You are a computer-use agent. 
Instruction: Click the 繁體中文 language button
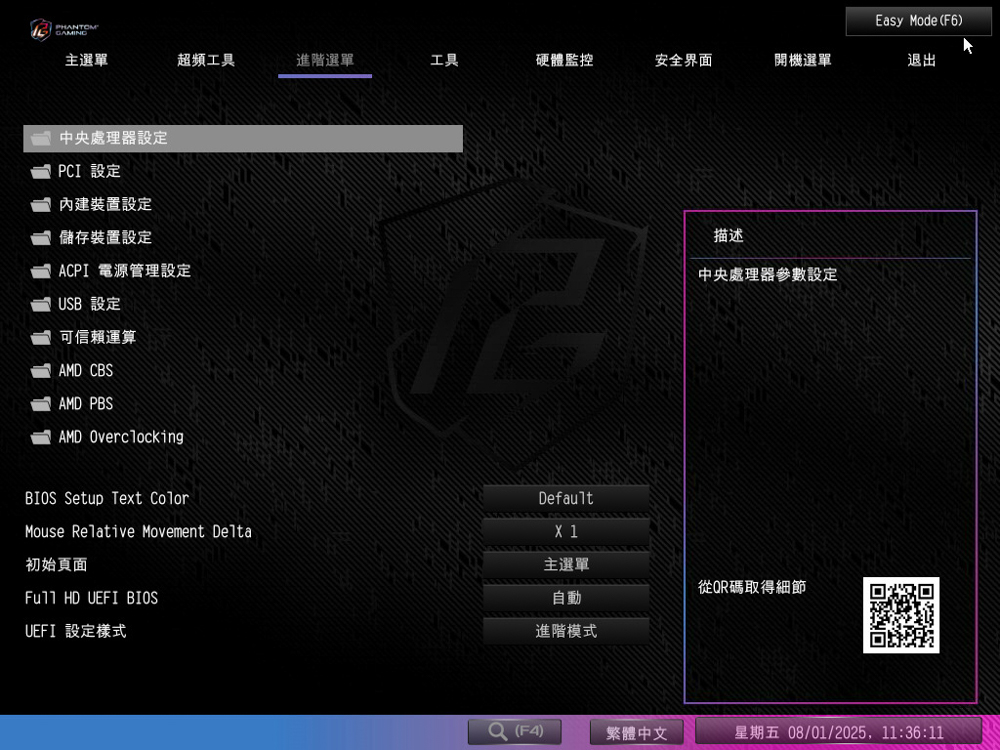[636, 733]
